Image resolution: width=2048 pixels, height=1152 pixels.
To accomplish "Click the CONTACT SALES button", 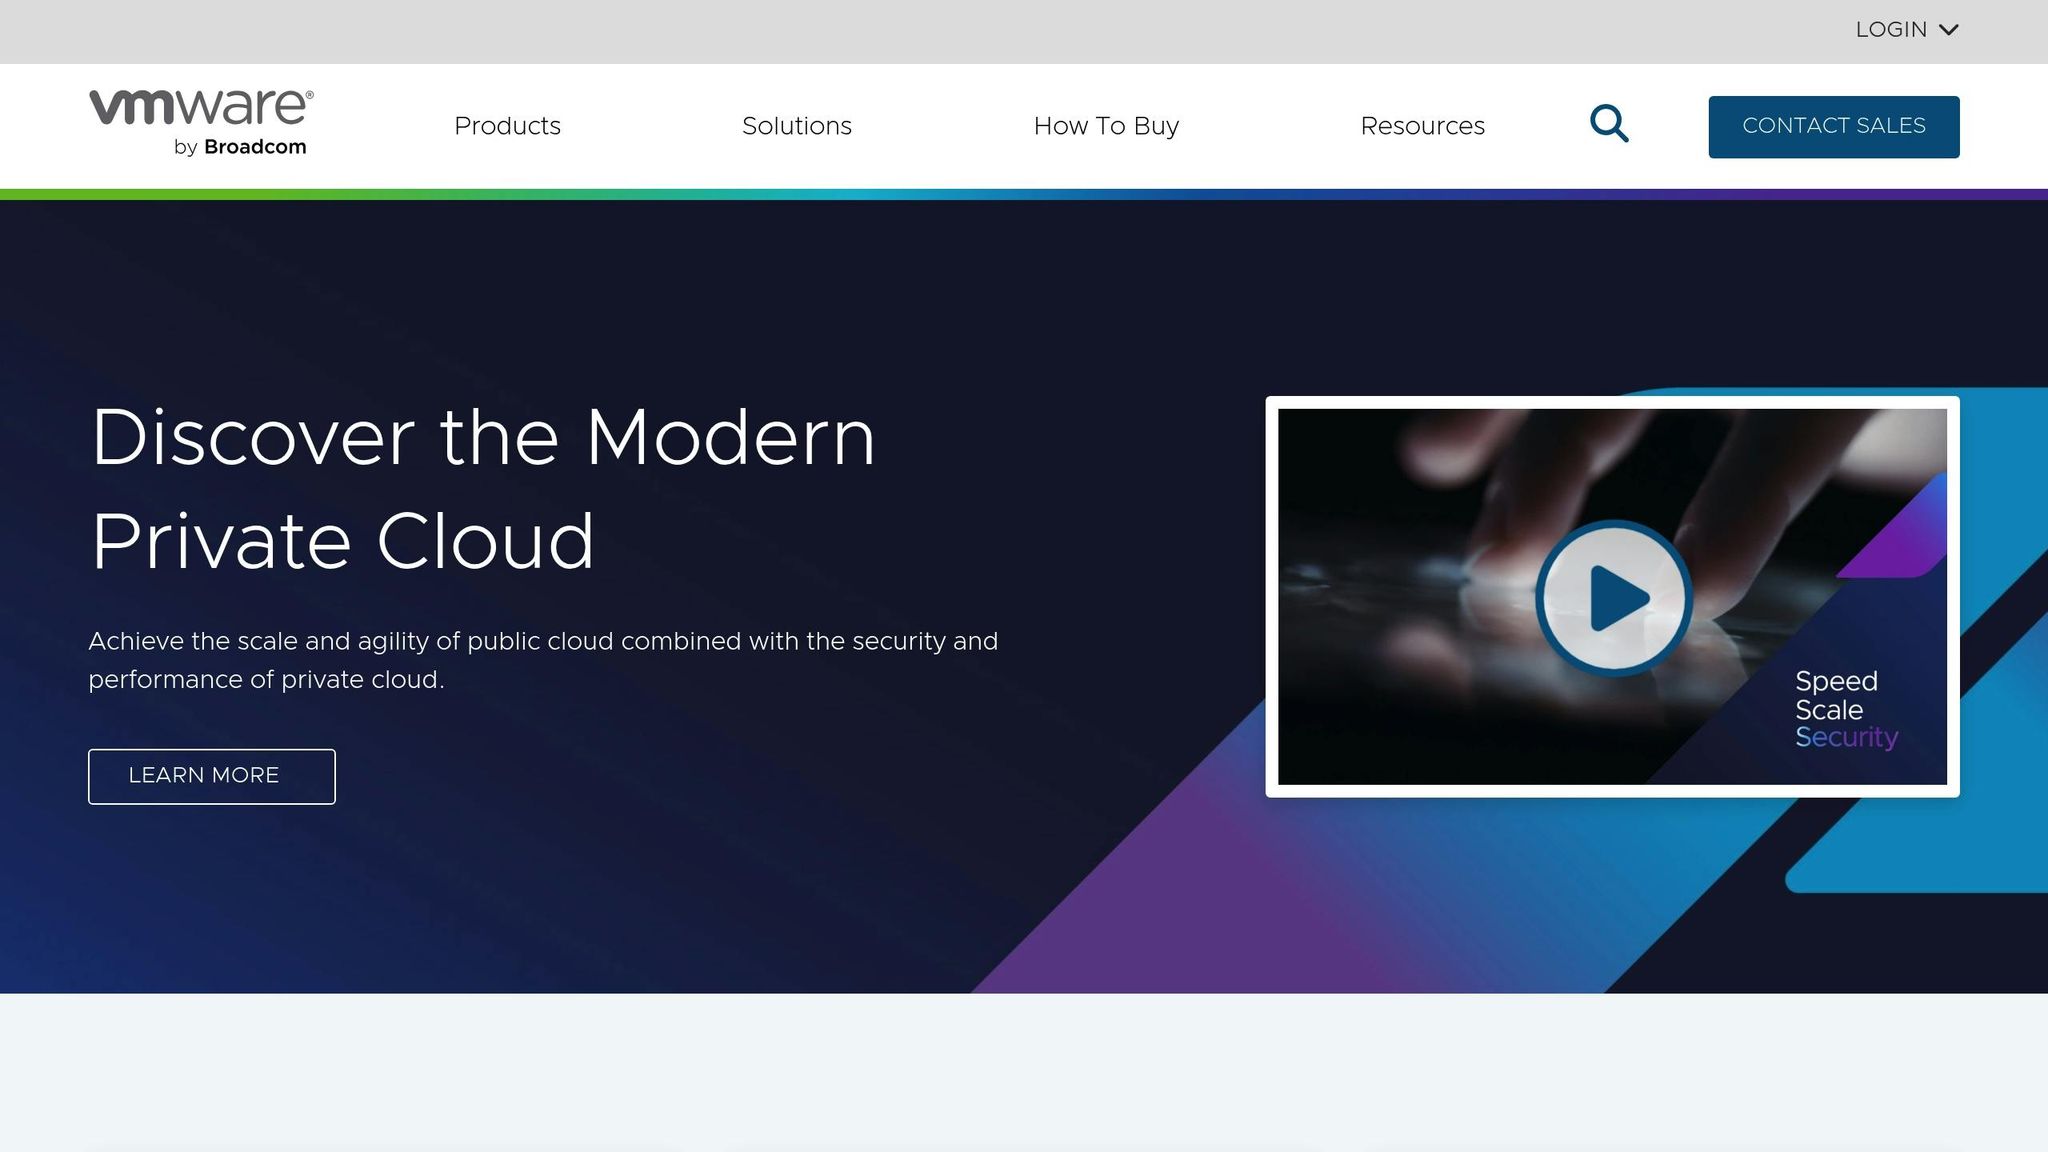I will (x=1833, y=126).
